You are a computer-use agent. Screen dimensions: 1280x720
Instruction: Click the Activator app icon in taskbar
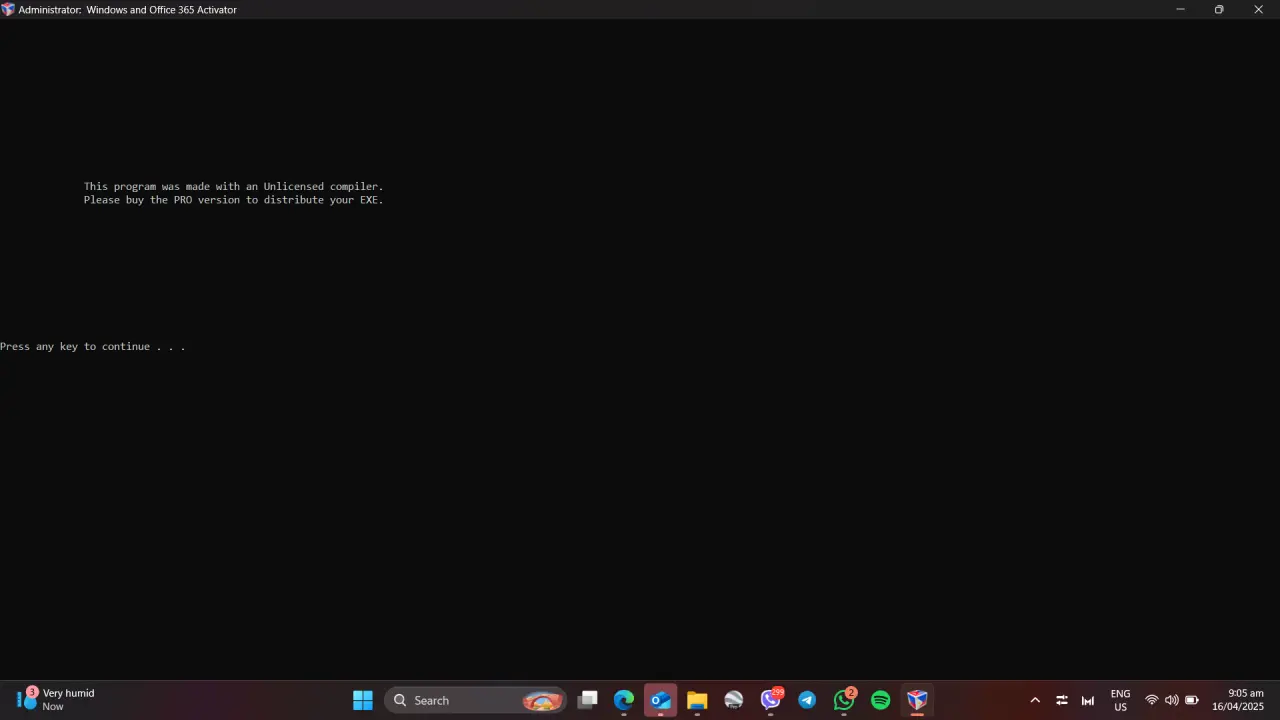(917, 700)
